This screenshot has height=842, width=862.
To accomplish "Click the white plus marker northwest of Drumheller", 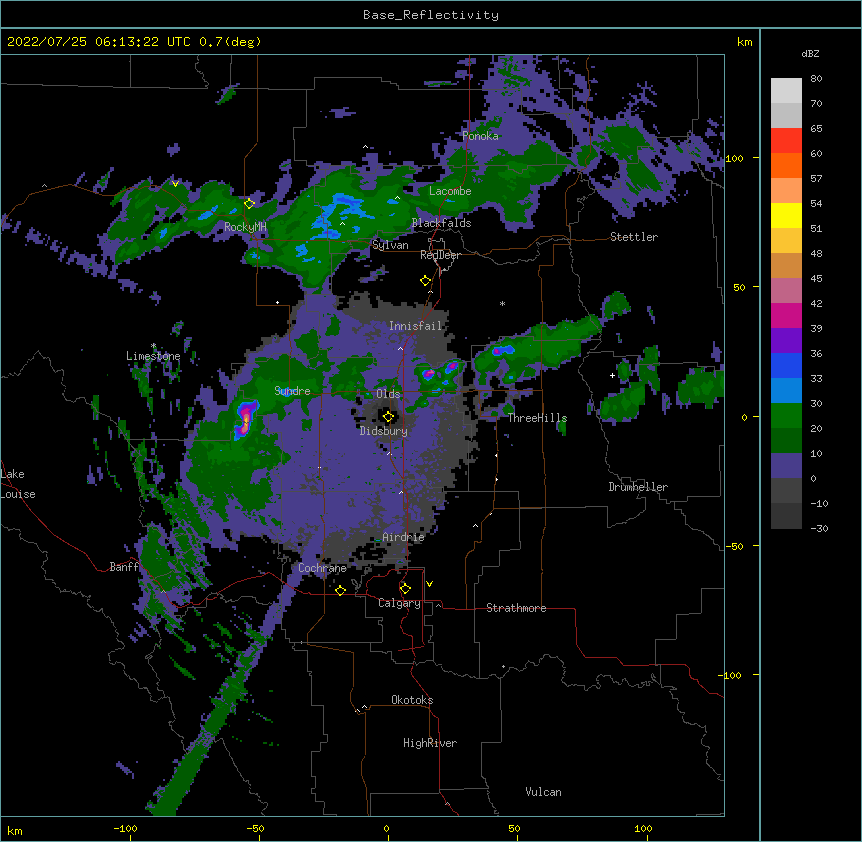I will click(612, 375).
